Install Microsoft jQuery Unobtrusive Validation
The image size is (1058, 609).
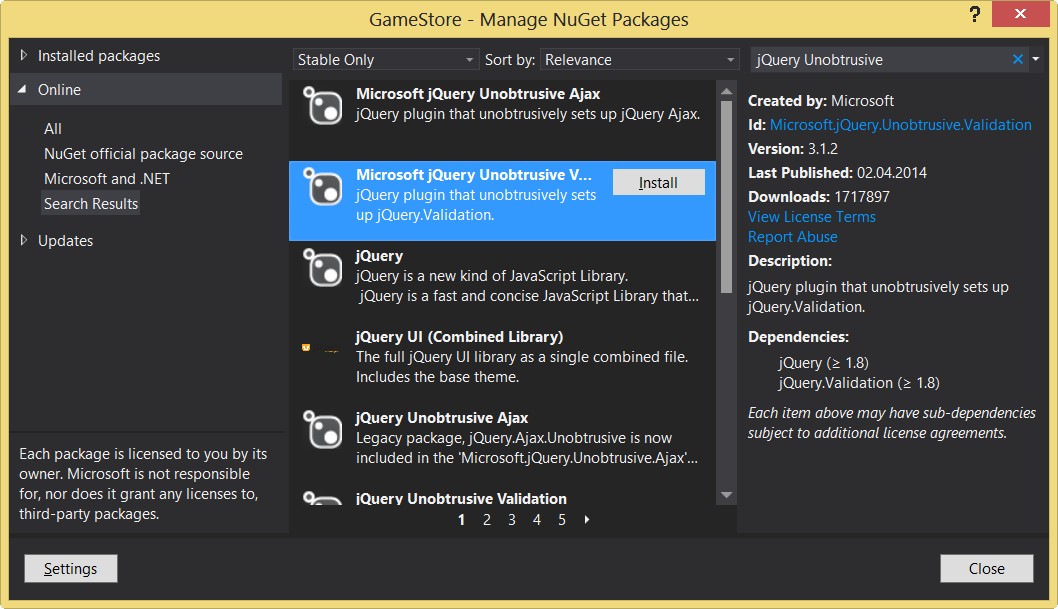click(x=659, y=182)
